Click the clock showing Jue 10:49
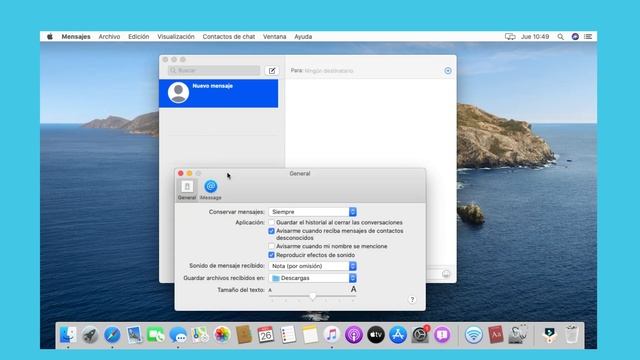 [535, 37]
